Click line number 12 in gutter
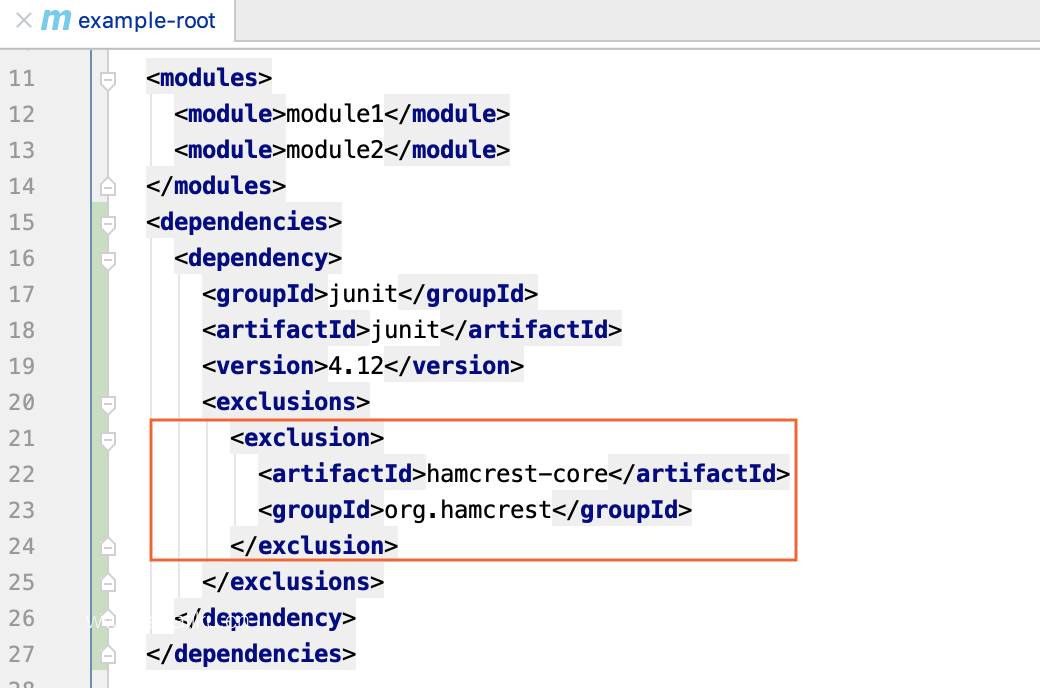The image size is (1040, 688). (x=21, y=114)
